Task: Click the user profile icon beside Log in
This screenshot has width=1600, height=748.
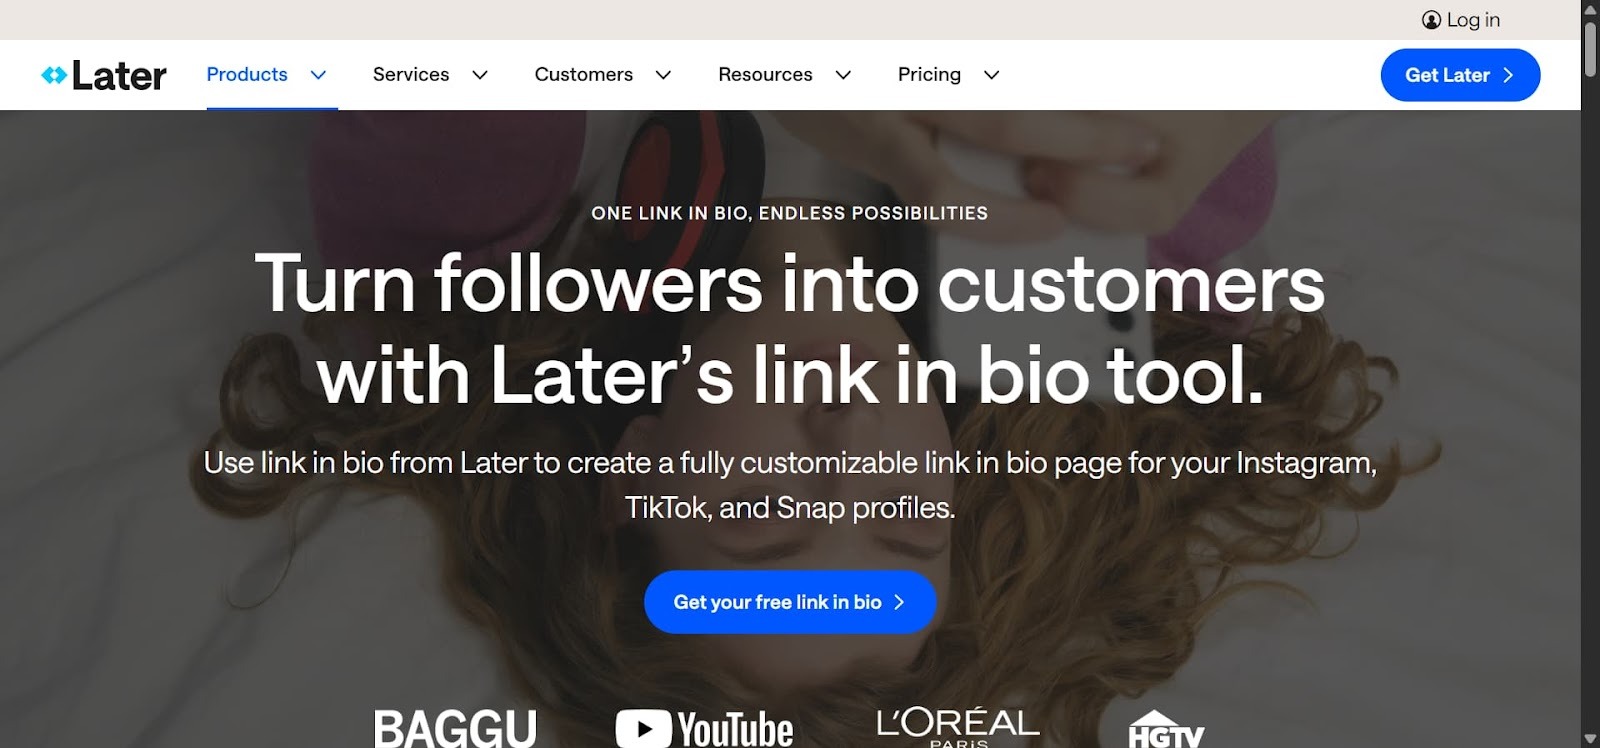Action: 1431,20
